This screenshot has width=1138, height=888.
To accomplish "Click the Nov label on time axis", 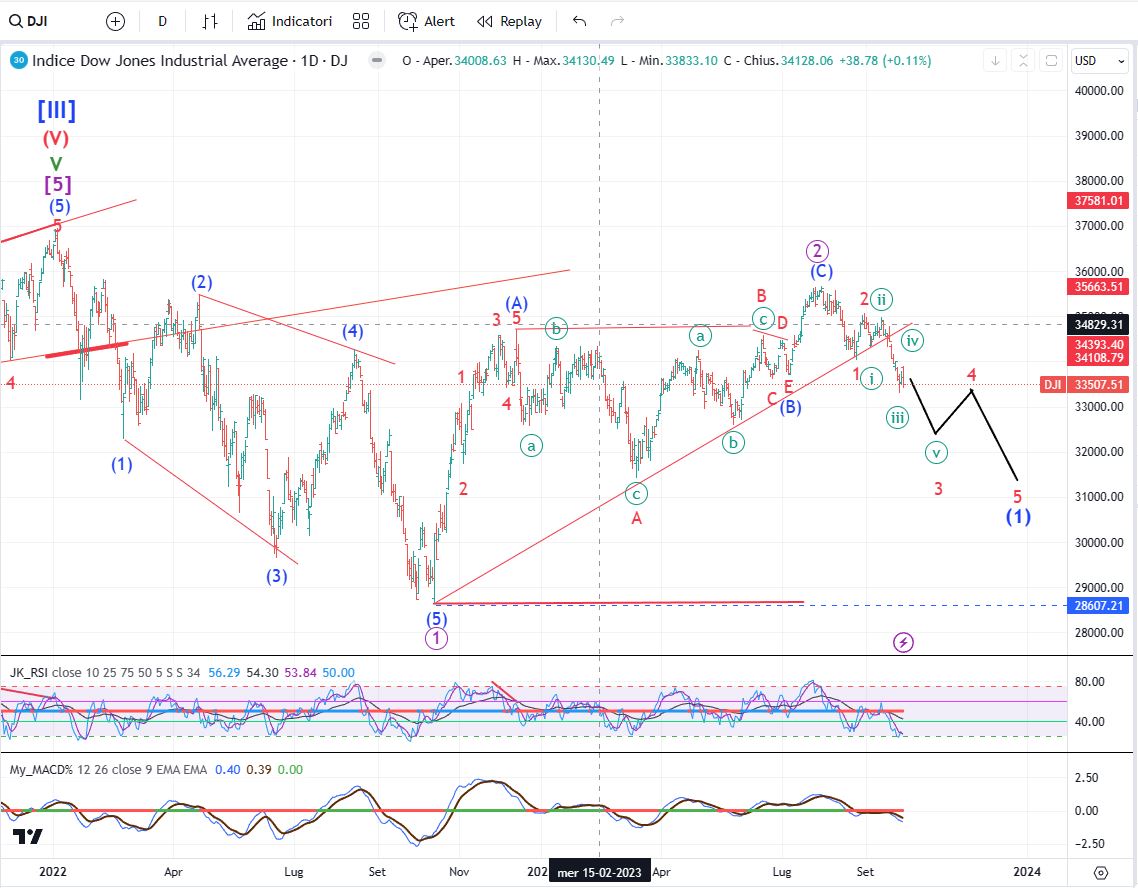I will [x=459, y=871].
